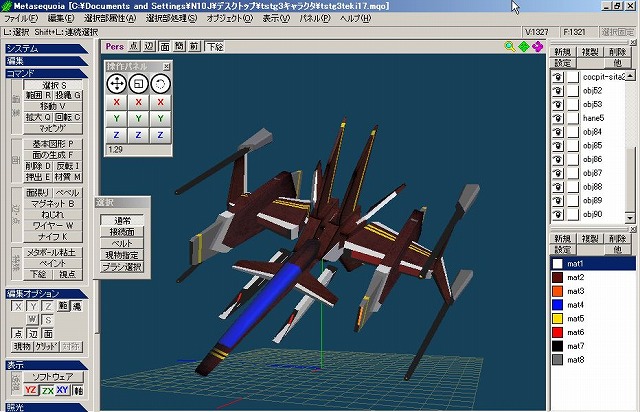Choose 接続面 in the 選択 panel
Viewport: 640px width, 412px height.
pyautogui.click(x=122, y=232)
